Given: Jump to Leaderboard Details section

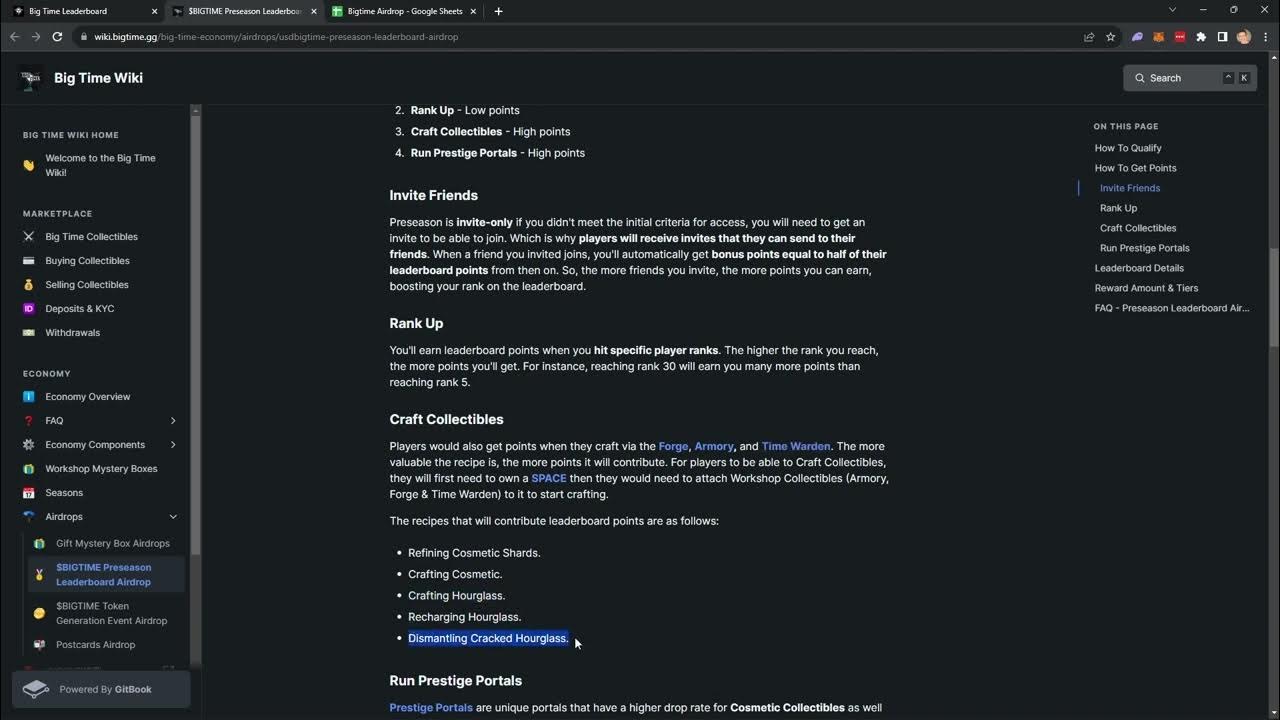Looking at the screenshot, I should pyautogui.click(x=1139, y=268).
